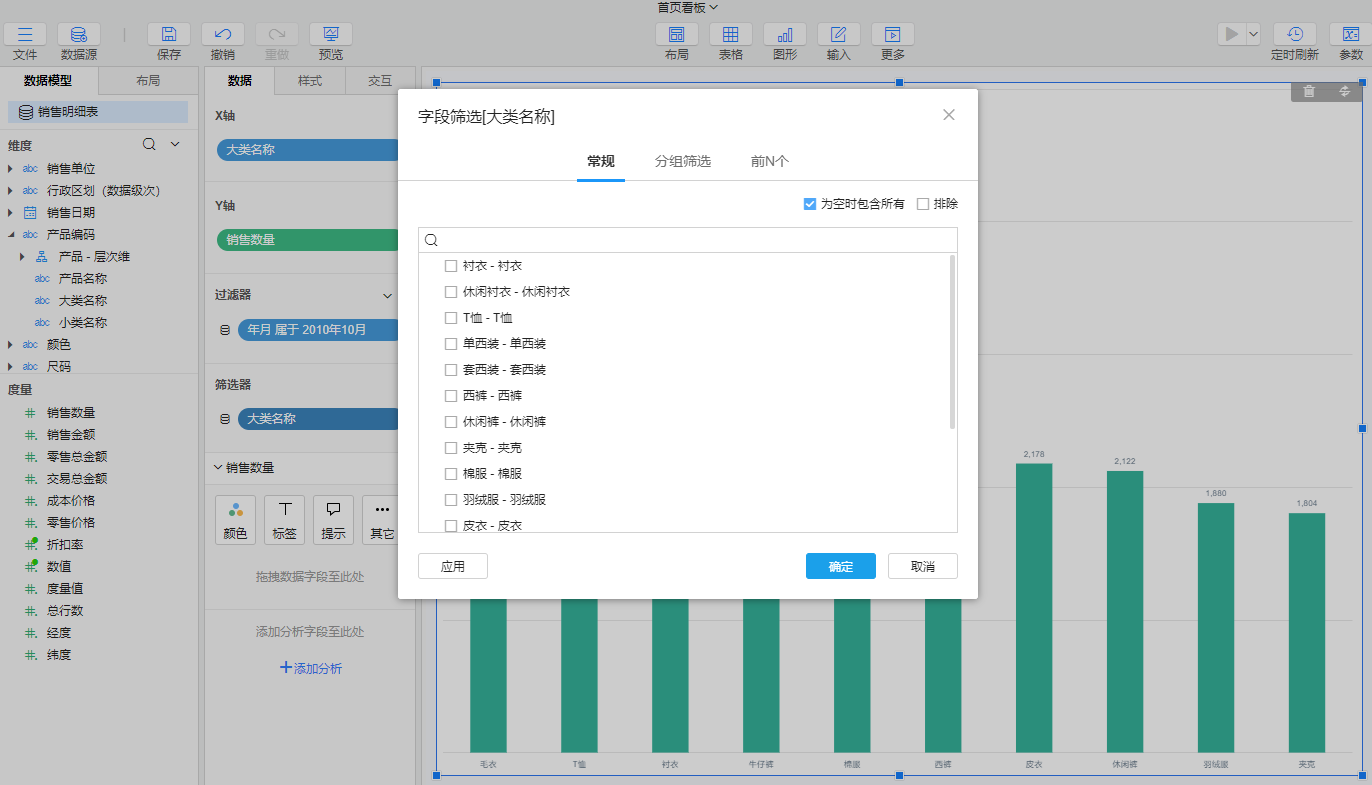Switch to the 前N个 tab

[770, 161]
